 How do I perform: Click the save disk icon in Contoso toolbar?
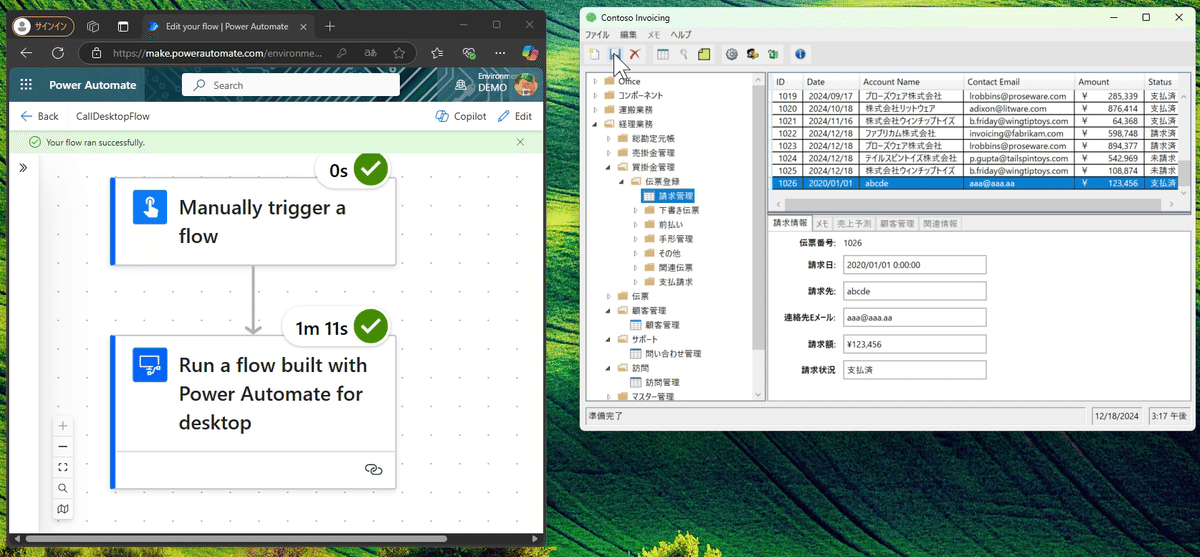coord(615,54)
